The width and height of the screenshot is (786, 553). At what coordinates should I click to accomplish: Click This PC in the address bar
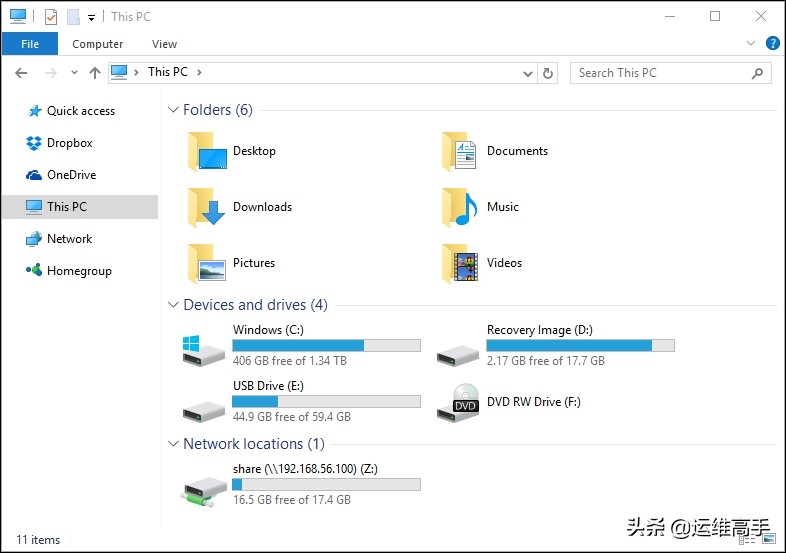point(167,72)
